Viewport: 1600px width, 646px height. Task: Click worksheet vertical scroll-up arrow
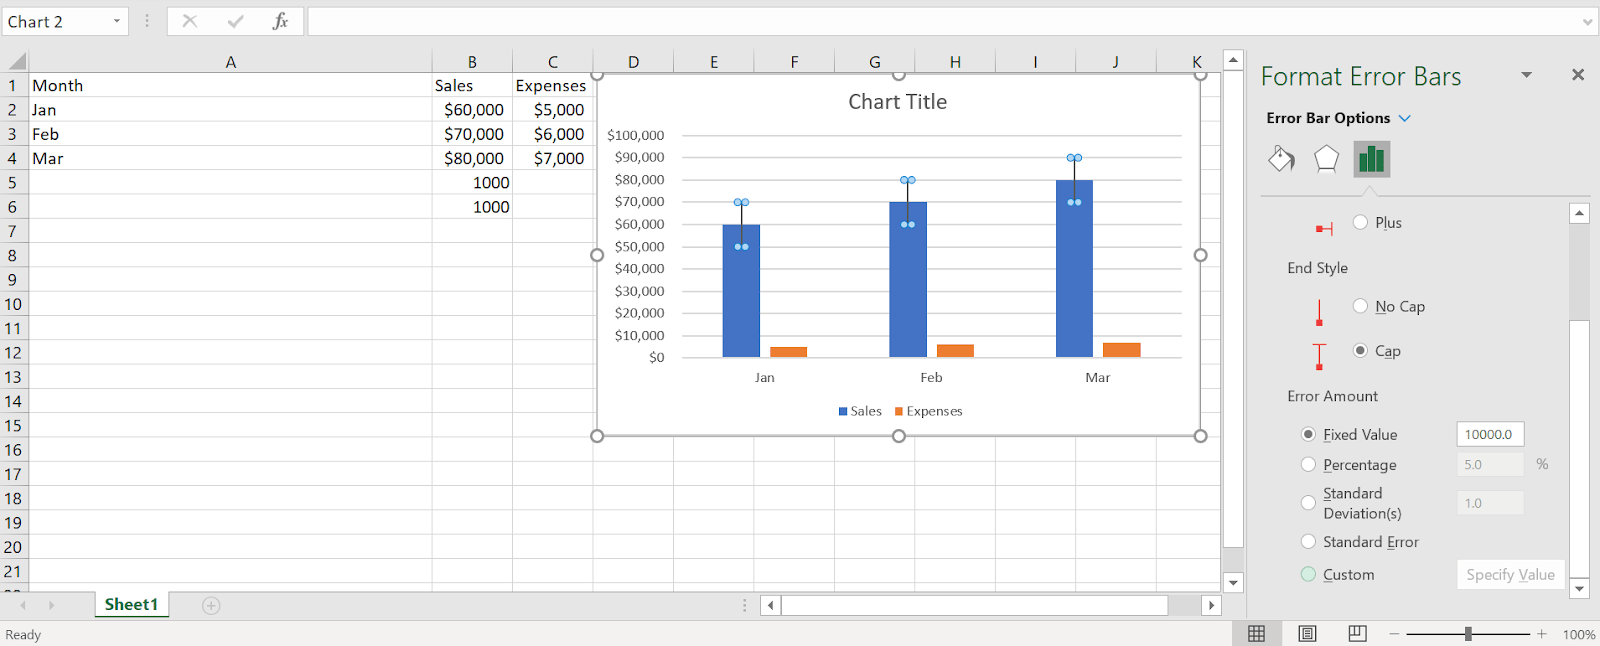tap(1233, 60)
